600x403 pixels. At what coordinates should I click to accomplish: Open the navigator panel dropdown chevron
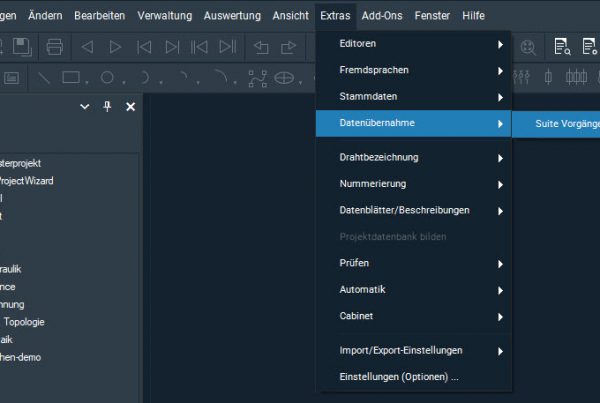coord(85,106)
